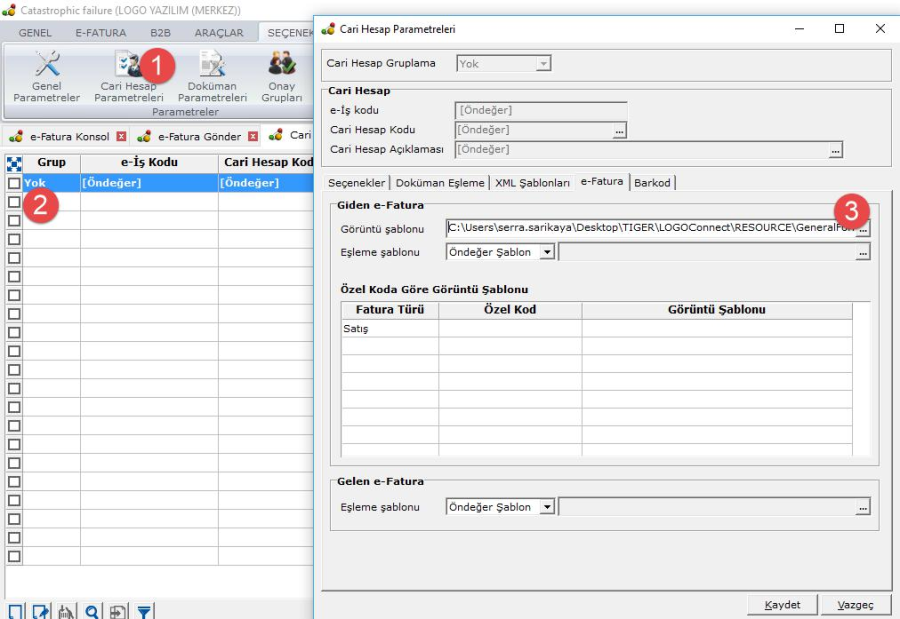Click the e-İş Kodu column header

click(149, 163)
